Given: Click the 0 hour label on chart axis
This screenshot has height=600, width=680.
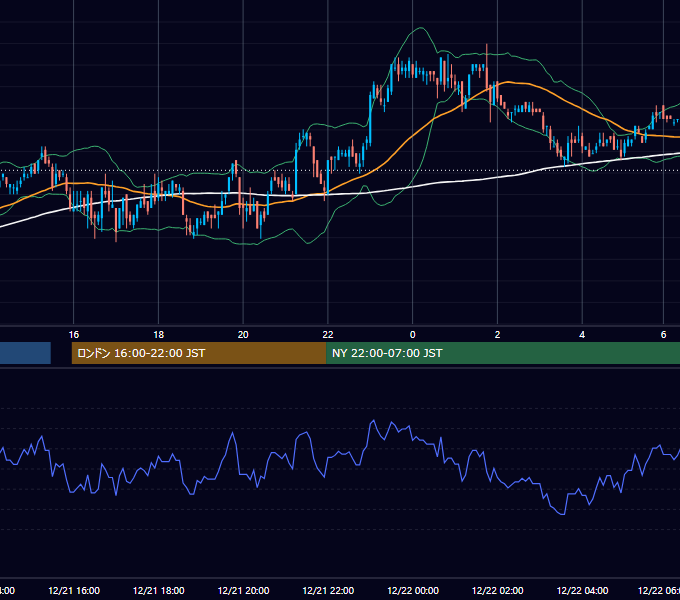Looking at the screenshot, I should point(412,335).
